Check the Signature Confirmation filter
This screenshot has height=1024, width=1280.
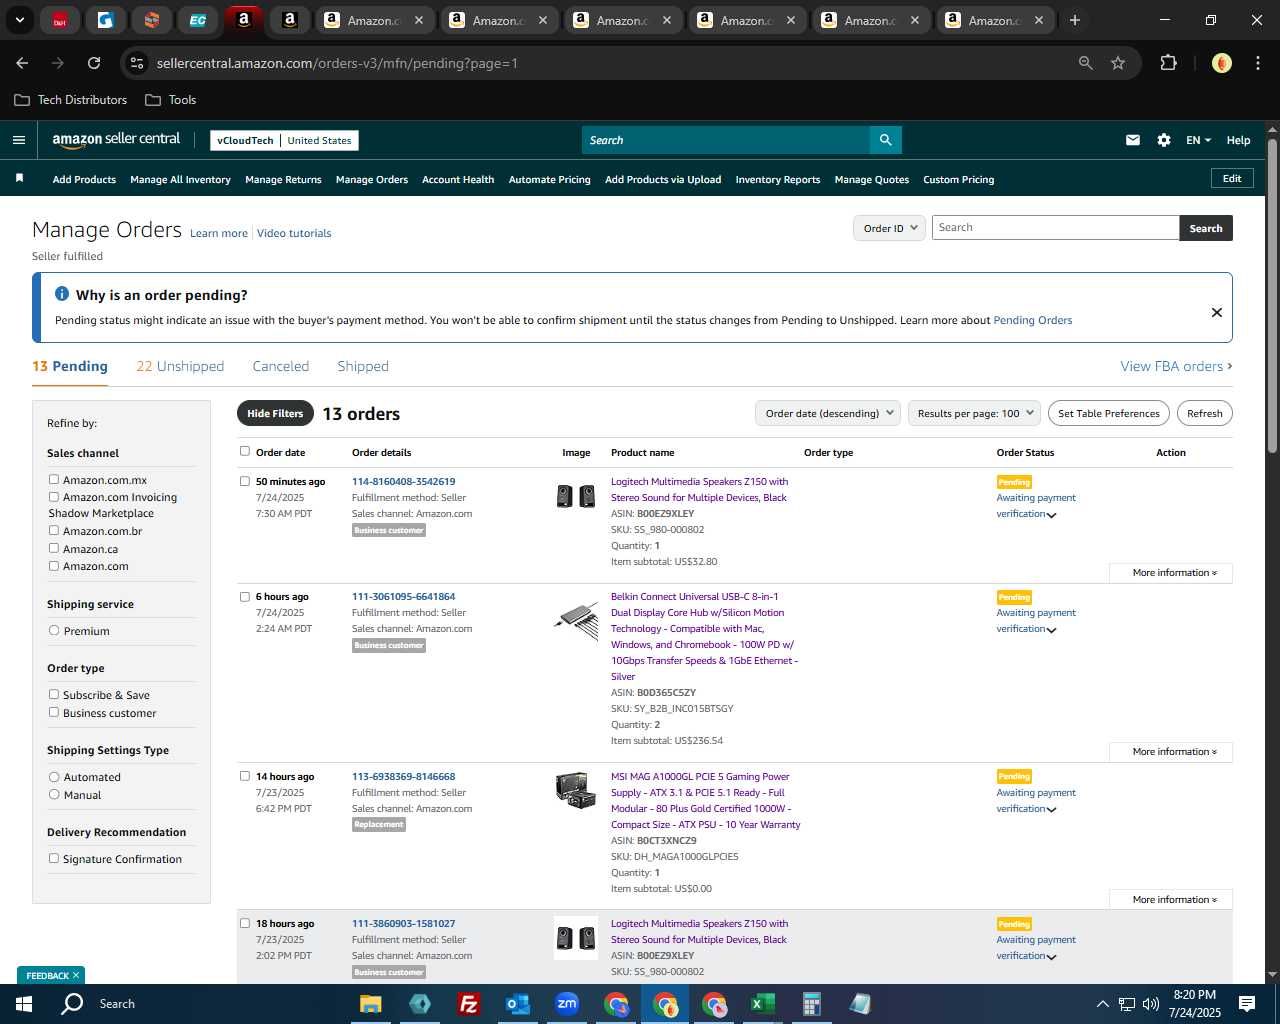(54, 858)
